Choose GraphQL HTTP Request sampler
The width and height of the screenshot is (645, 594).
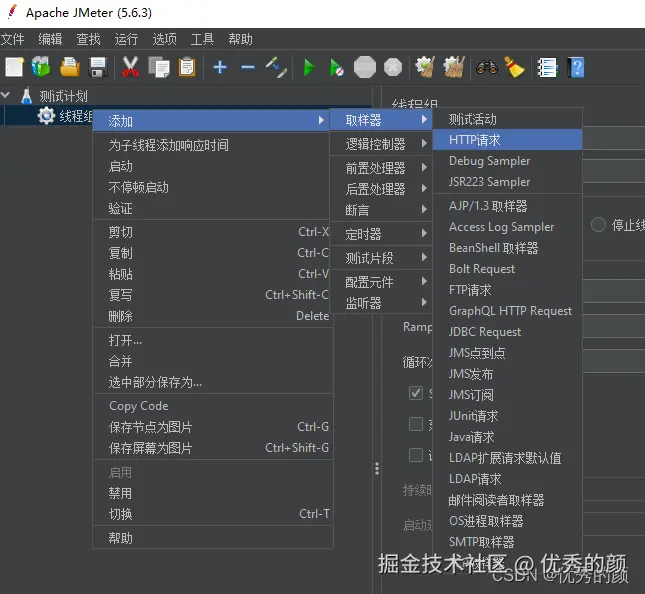508,311
